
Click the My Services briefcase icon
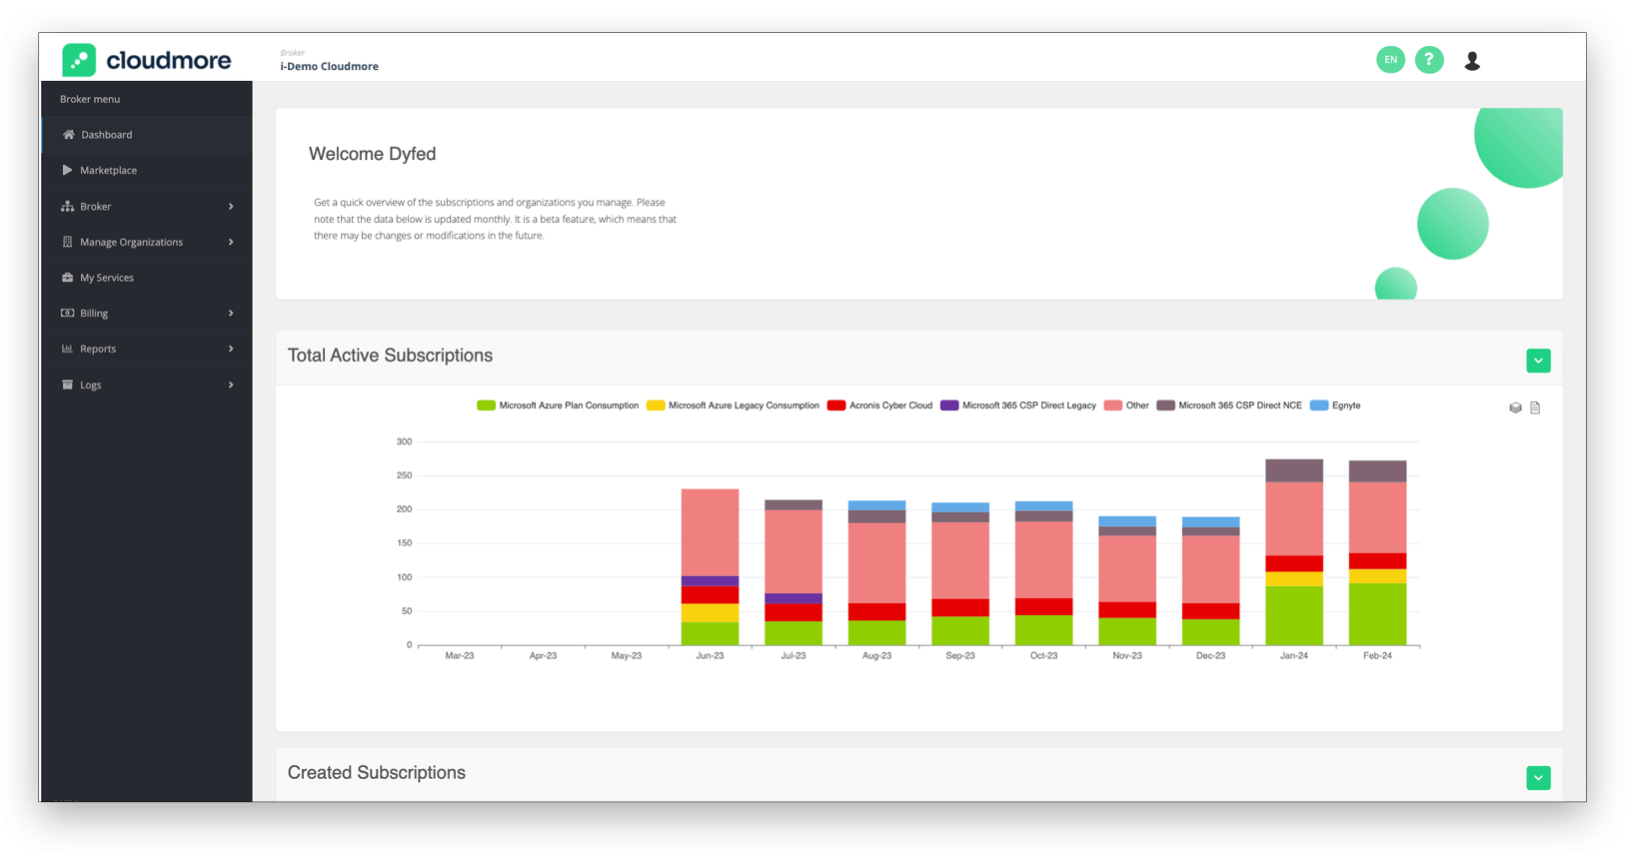coord(68,278)
